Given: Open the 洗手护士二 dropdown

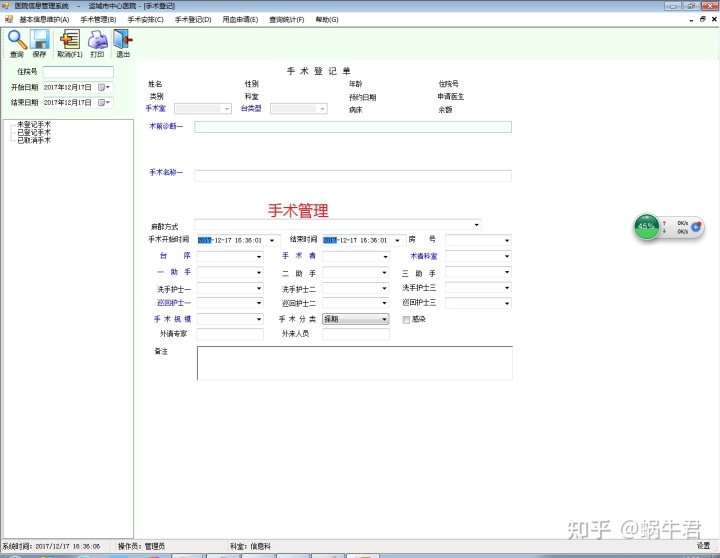Looking at the screenshot, I should (x=385, y=288).
